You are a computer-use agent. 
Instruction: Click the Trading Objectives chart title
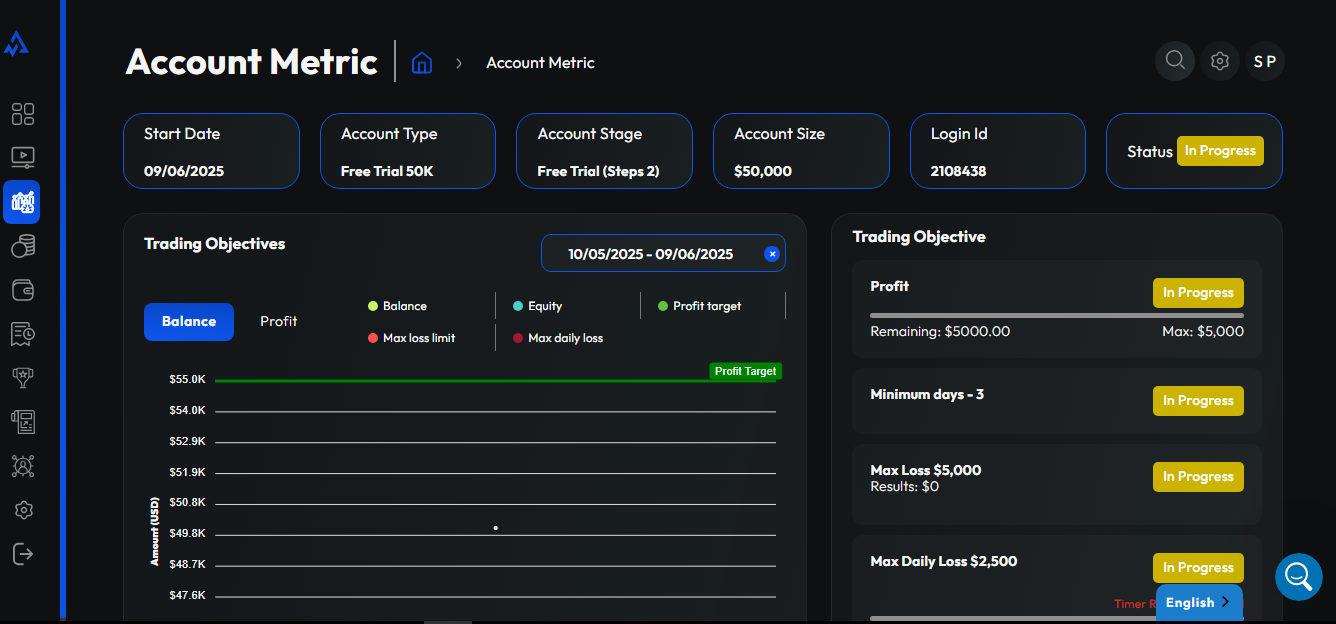[x=215, y=244]
